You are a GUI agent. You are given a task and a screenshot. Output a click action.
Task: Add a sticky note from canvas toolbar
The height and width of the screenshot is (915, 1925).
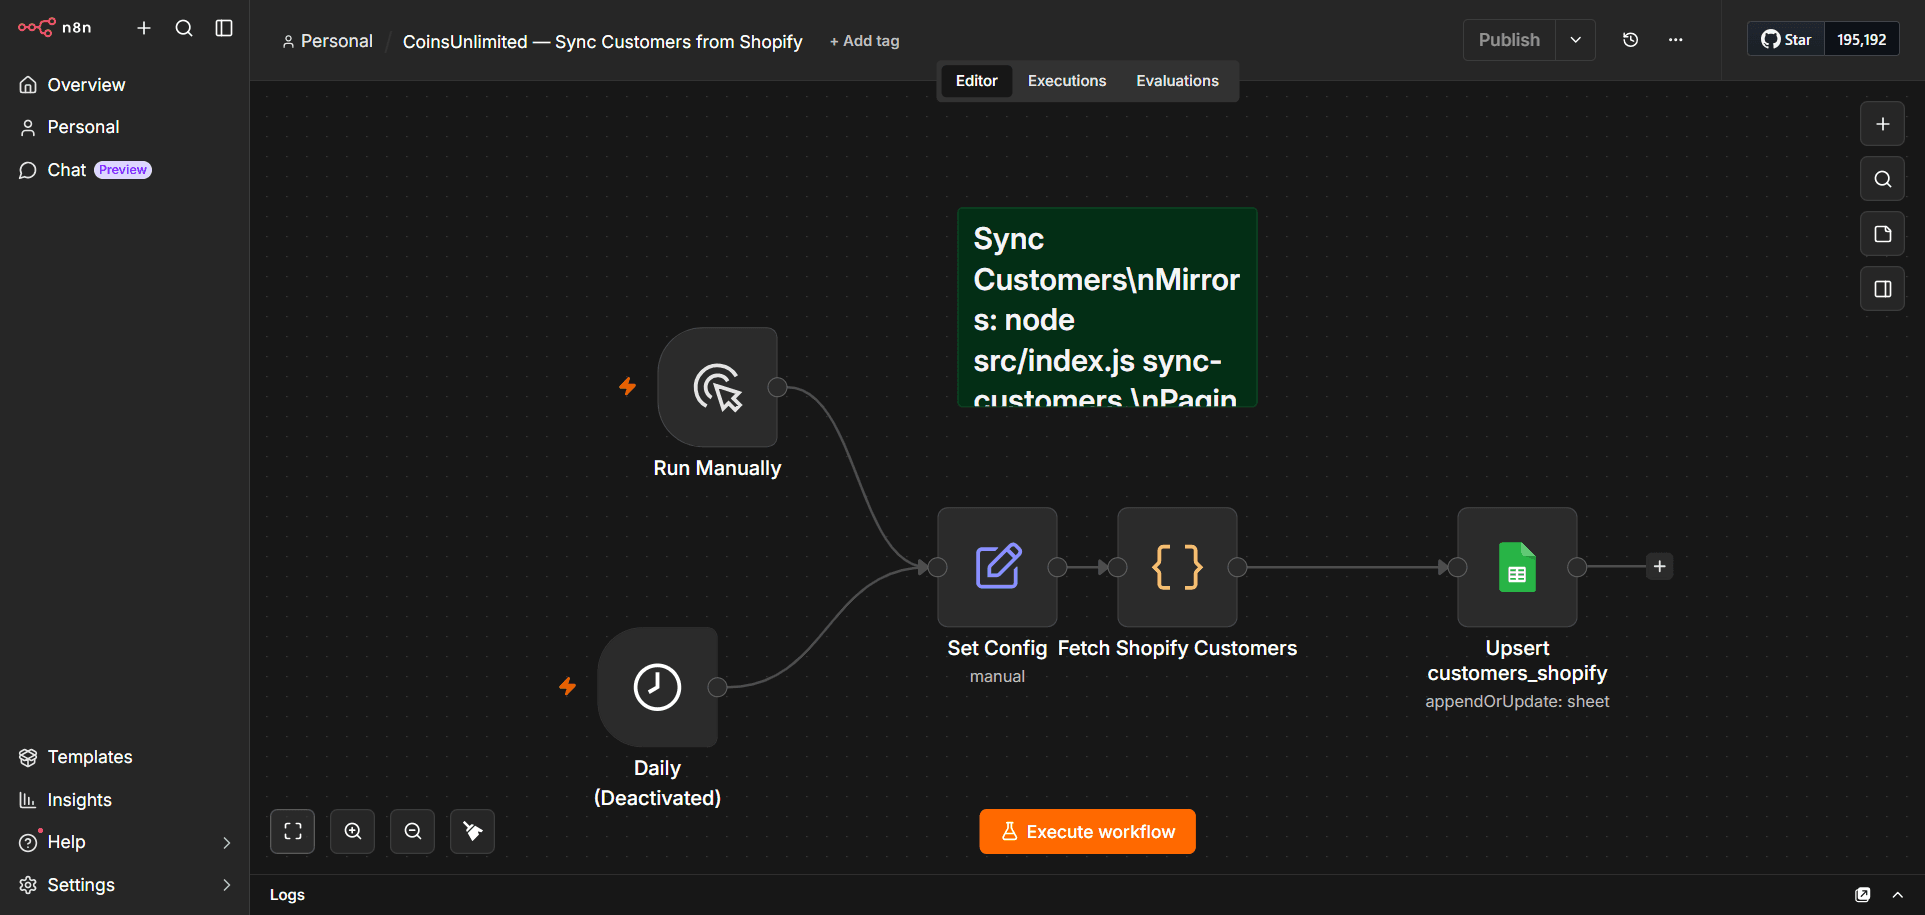tap(1882, 234)
